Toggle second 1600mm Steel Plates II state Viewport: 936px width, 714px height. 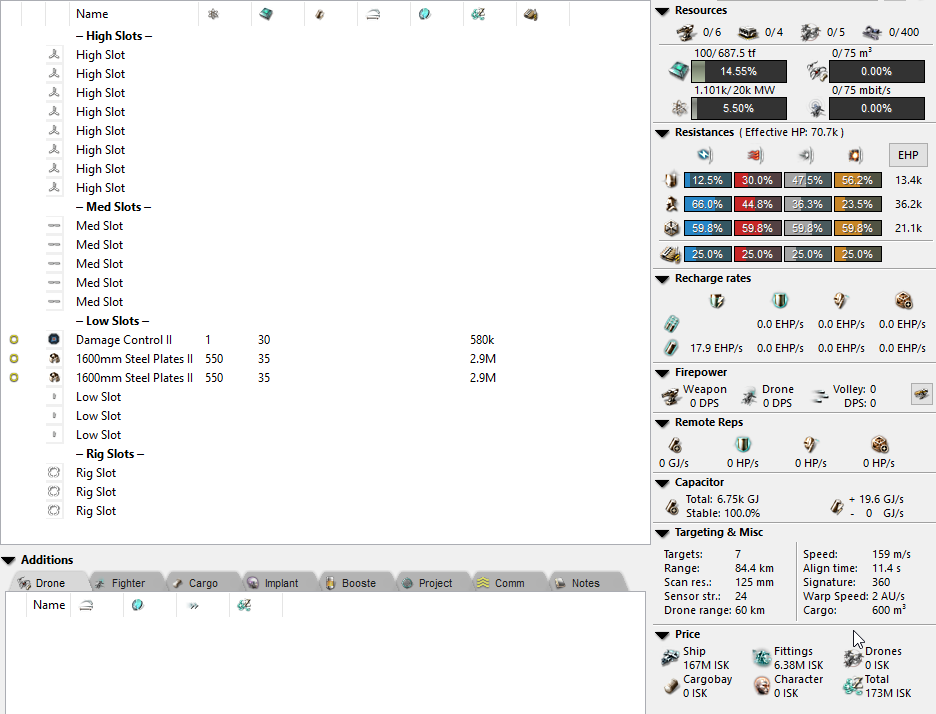(14, 378)
